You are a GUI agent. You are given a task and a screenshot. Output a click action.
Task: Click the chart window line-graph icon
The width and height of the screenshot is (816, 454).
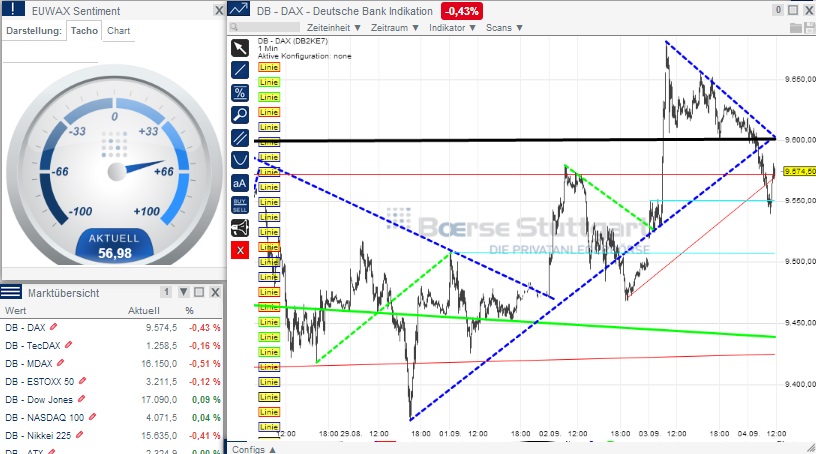pos(239,9)
